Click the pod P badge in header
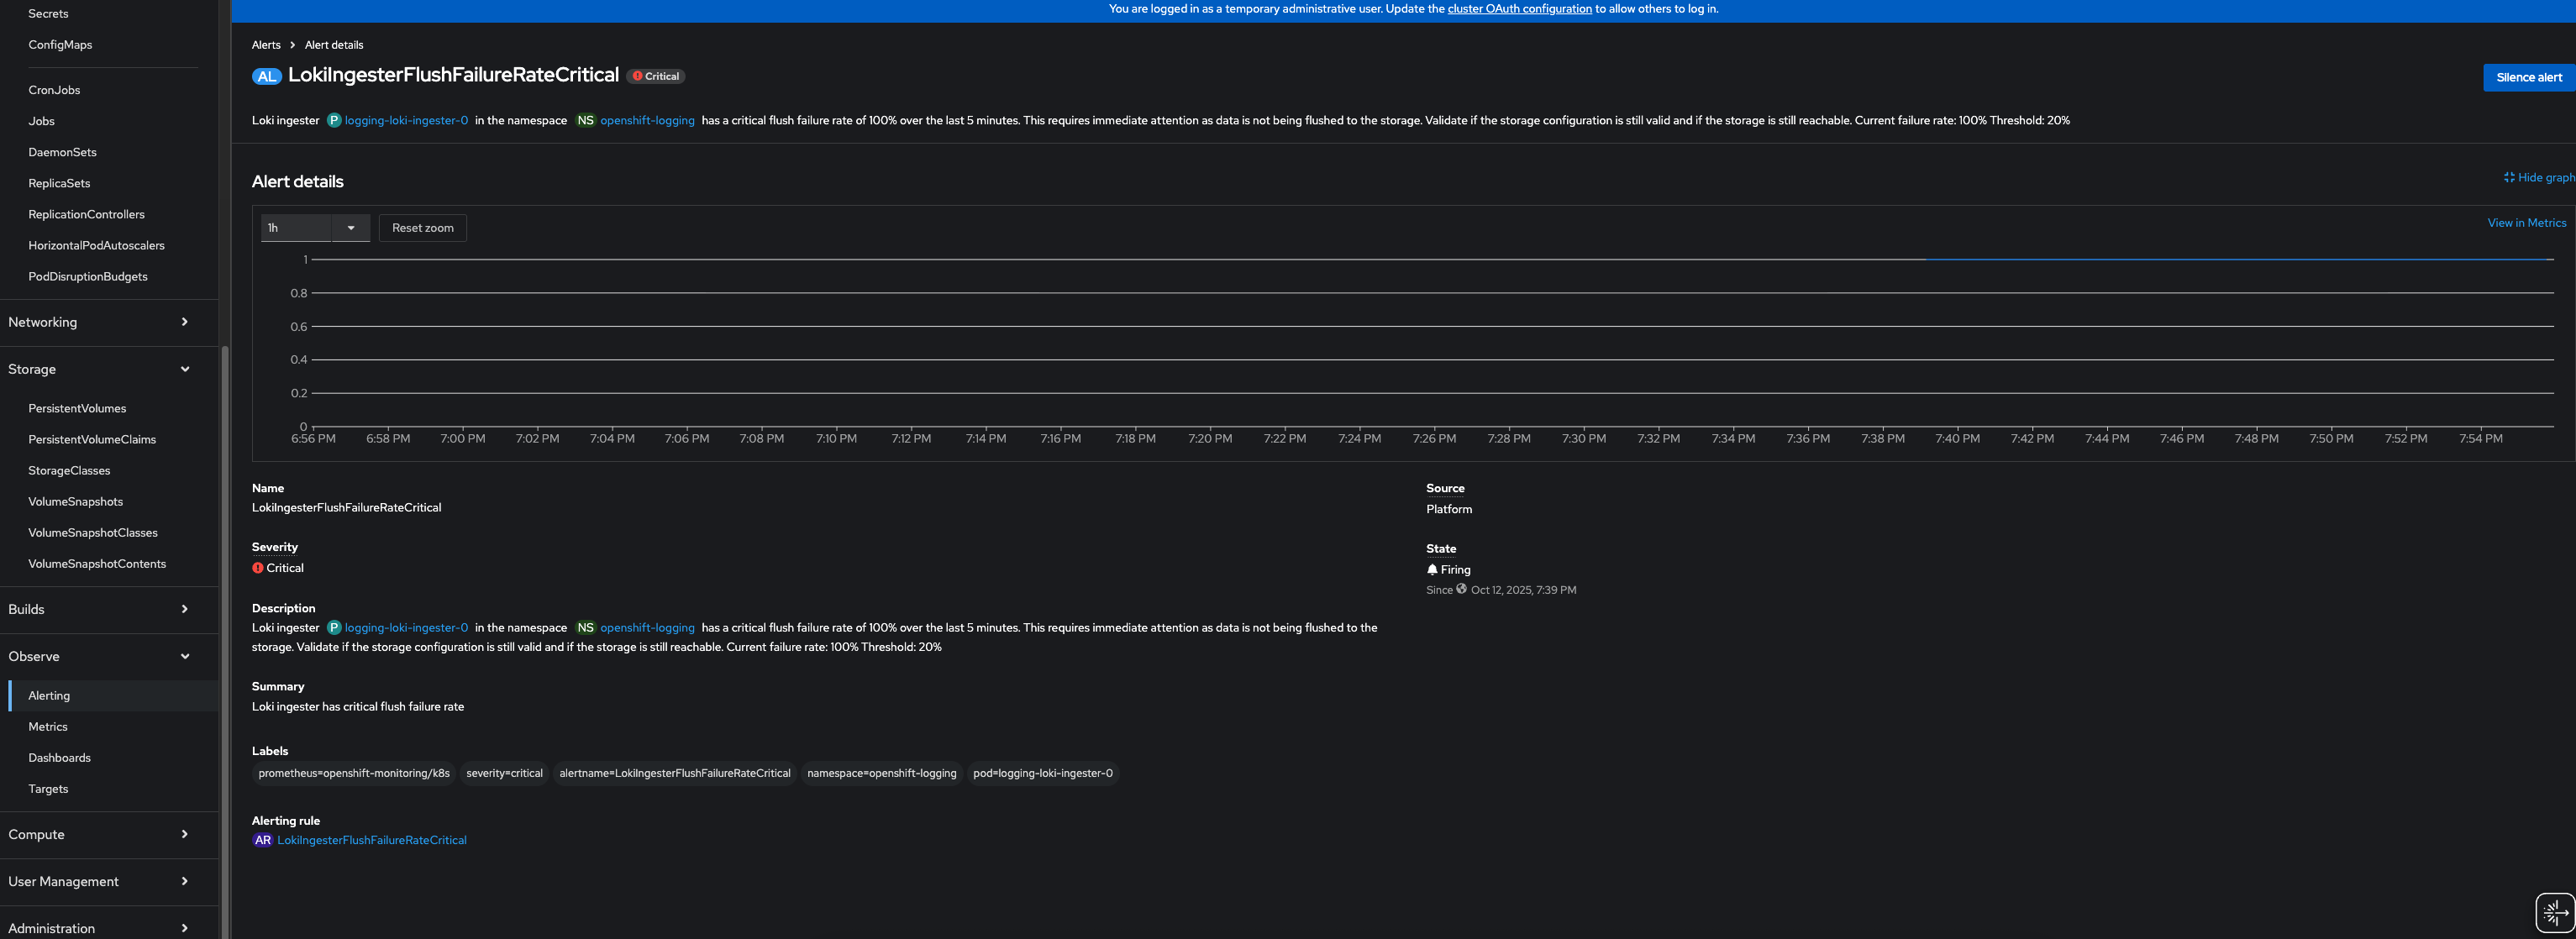The image size is (2576, 939). pyautogui.click(x=334, y=120)
